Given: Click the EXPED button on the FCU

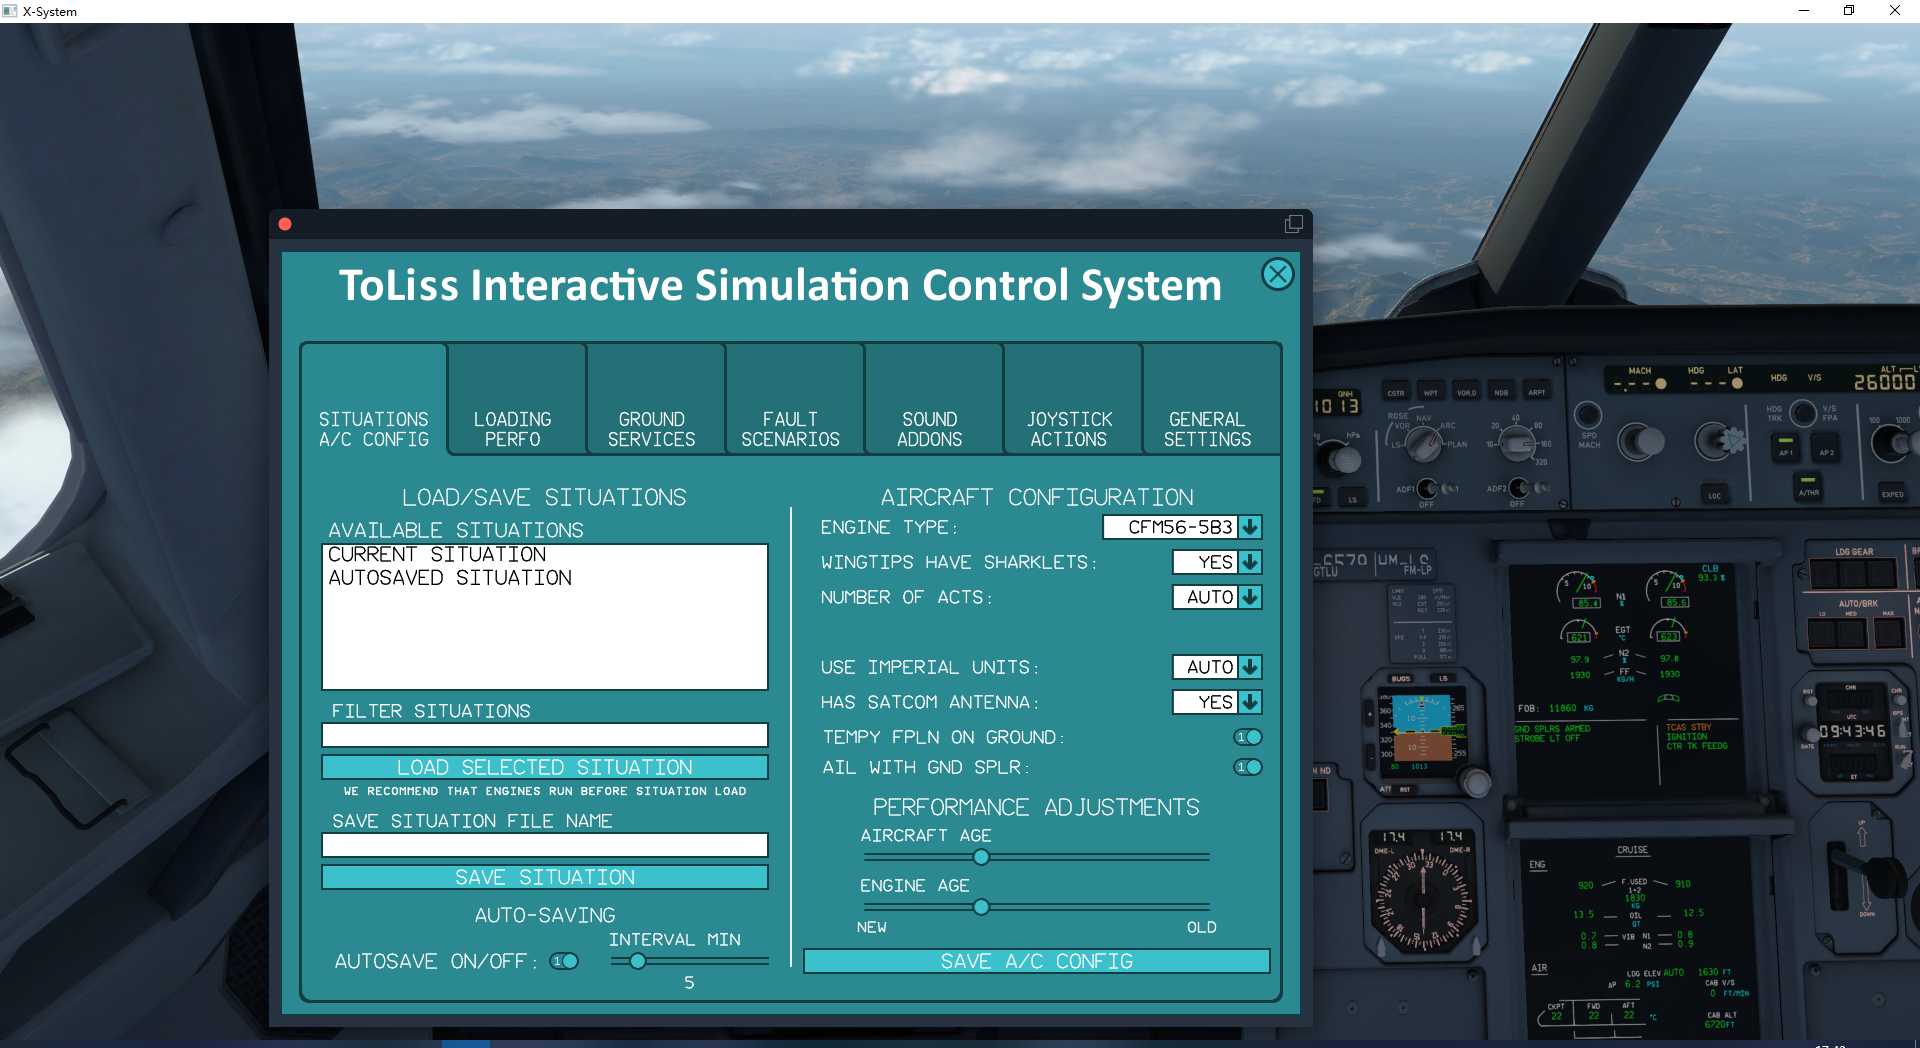Looking at the screenshot, I should [1892, 492].
